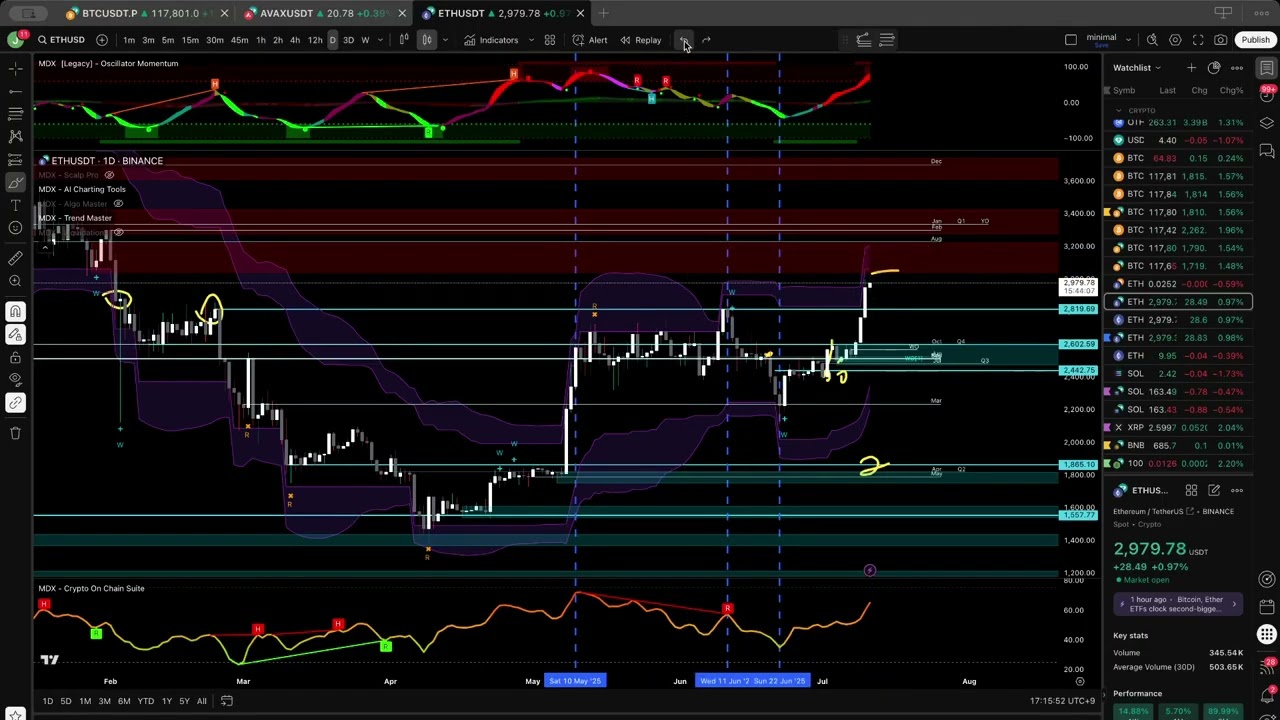Image resolution: width=1280 pixels, height=720 pixels.
Task: Add a symbol to compare
Action: pyautogui.click(x=101, y=40)
